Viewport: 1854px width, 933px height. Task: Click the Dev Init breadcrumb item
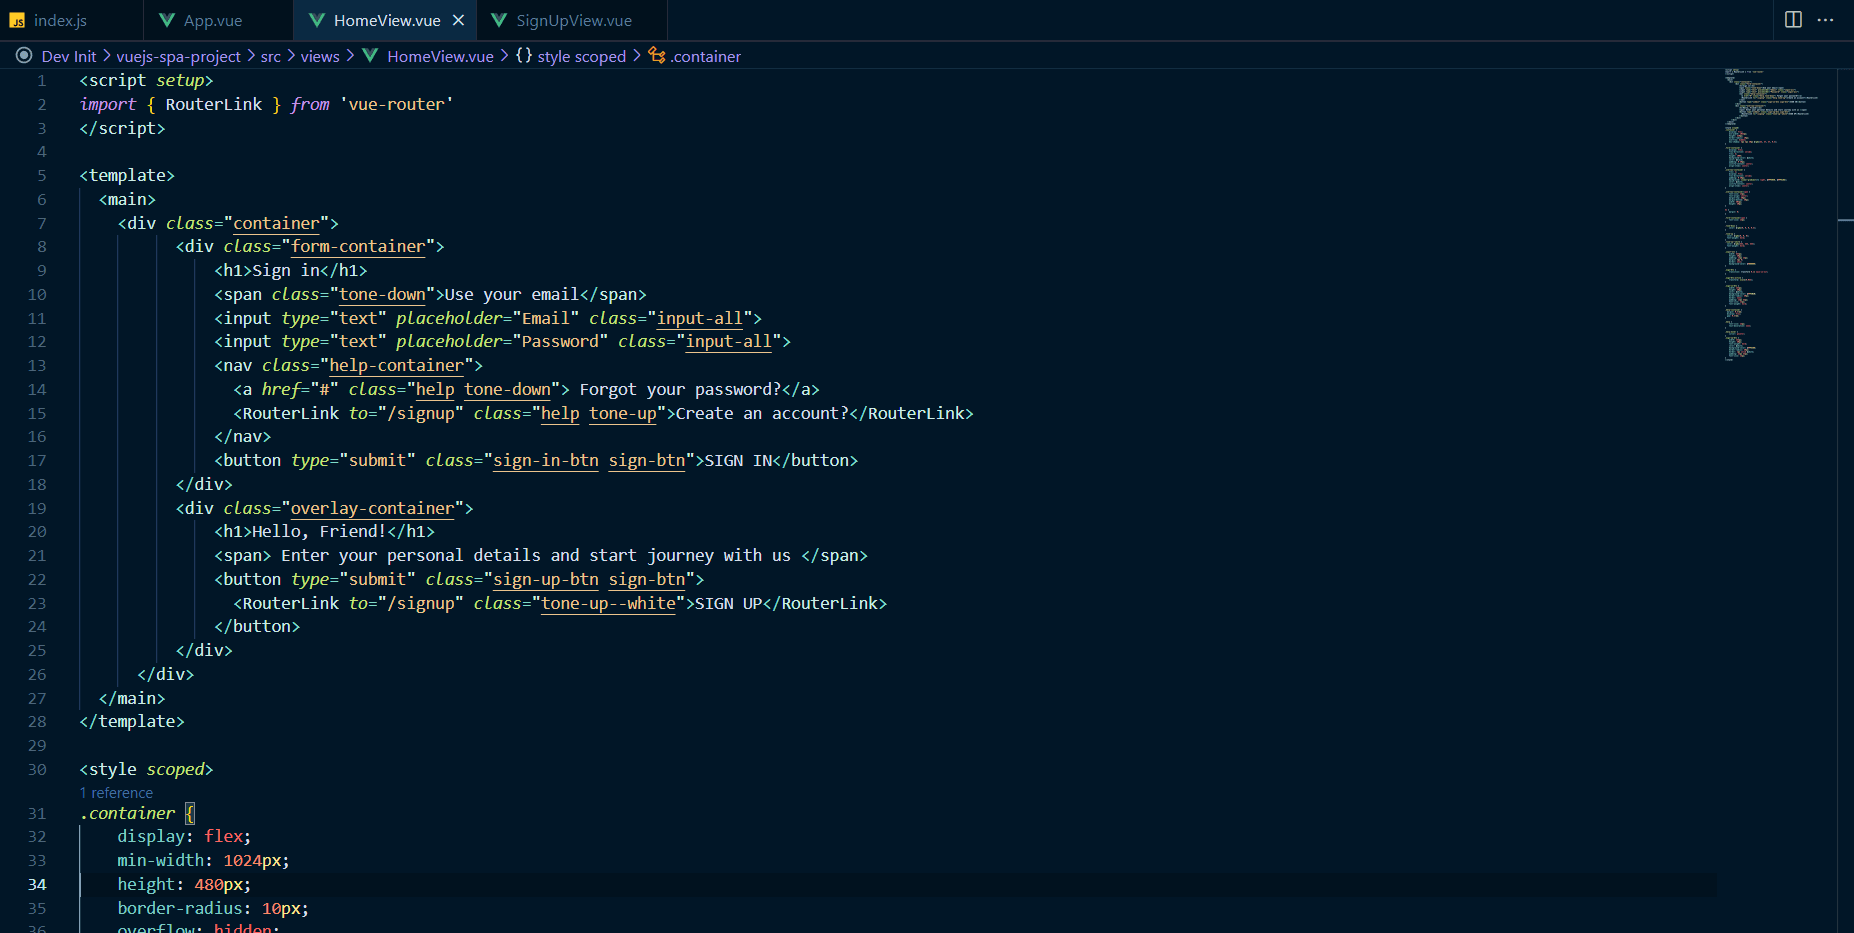click(68, 56)
